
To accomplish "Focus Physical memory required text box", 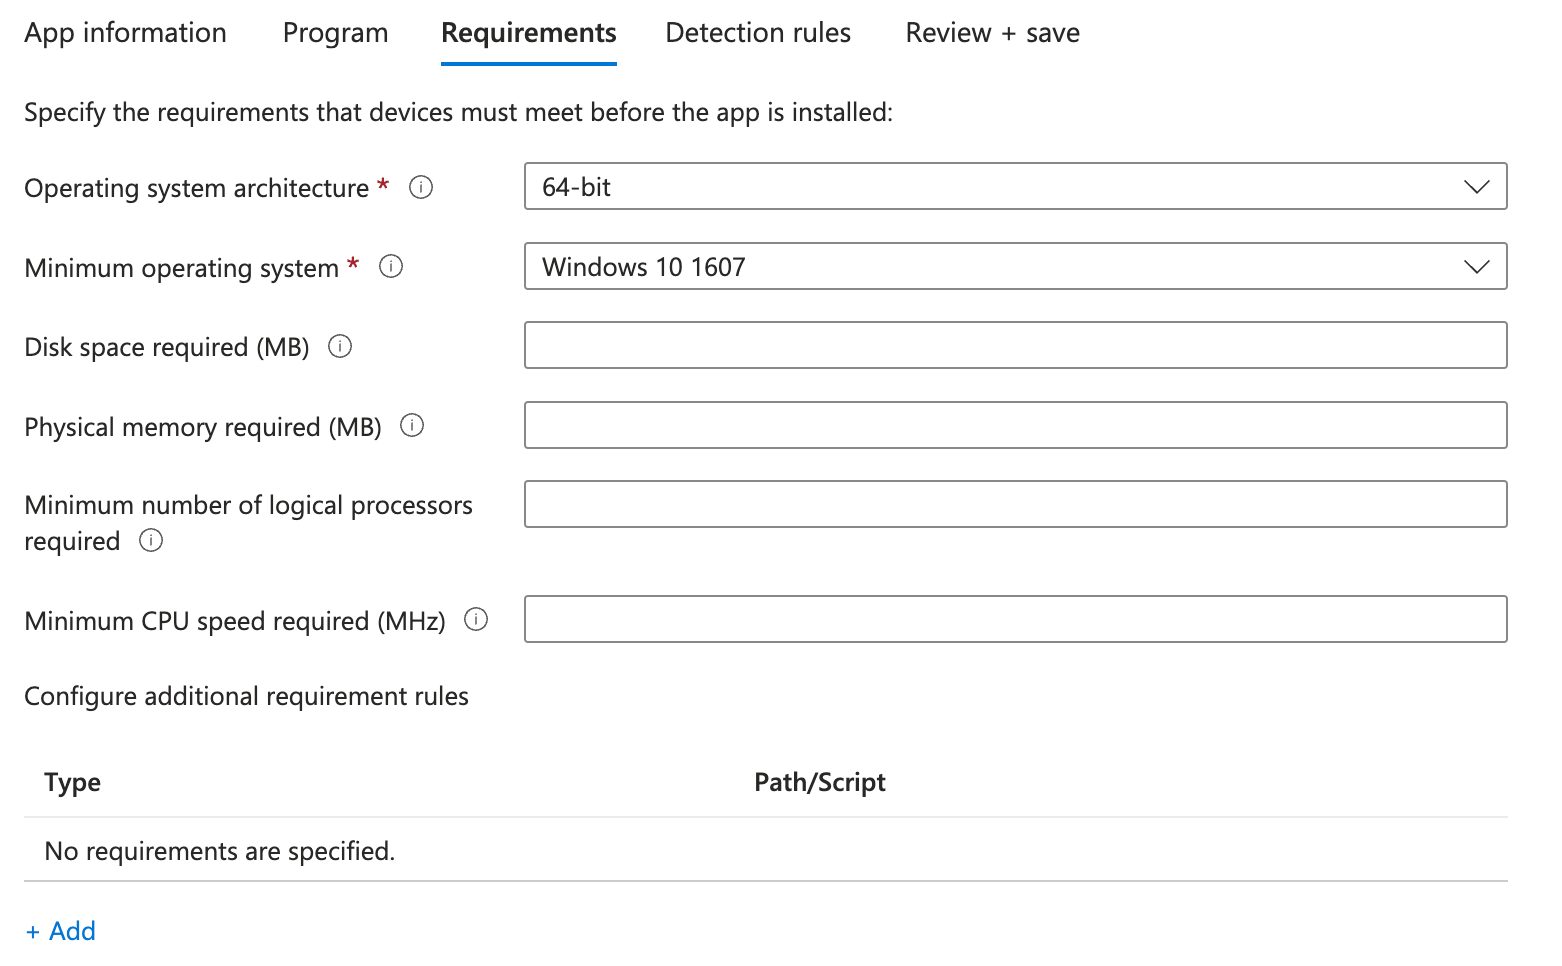I will click(x=1014, y=426).
